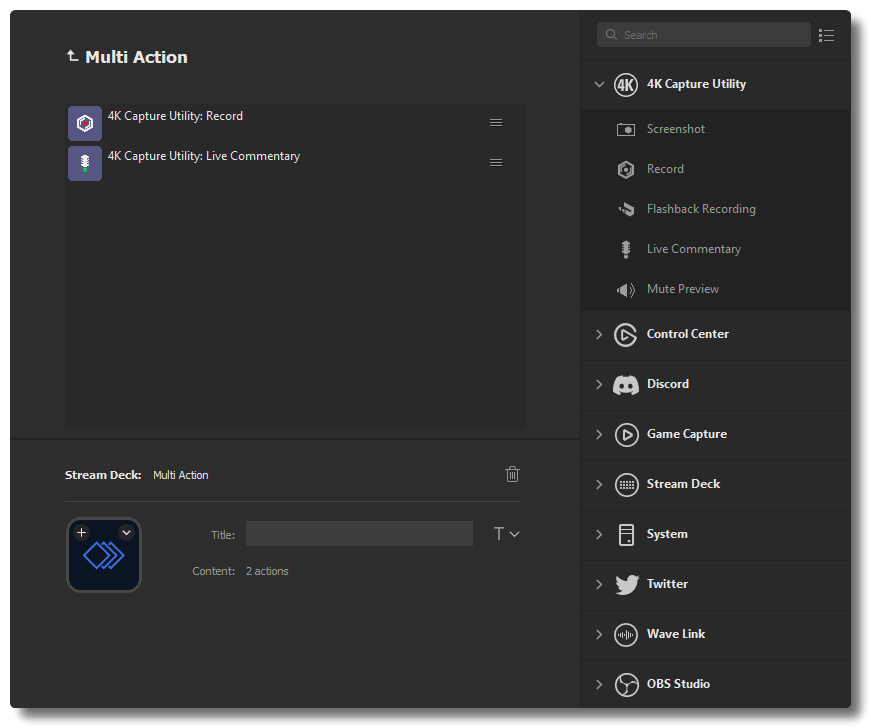The image size is (871, 728).
Task: Add a state with plus on key icon
Action: pos(82,533)
